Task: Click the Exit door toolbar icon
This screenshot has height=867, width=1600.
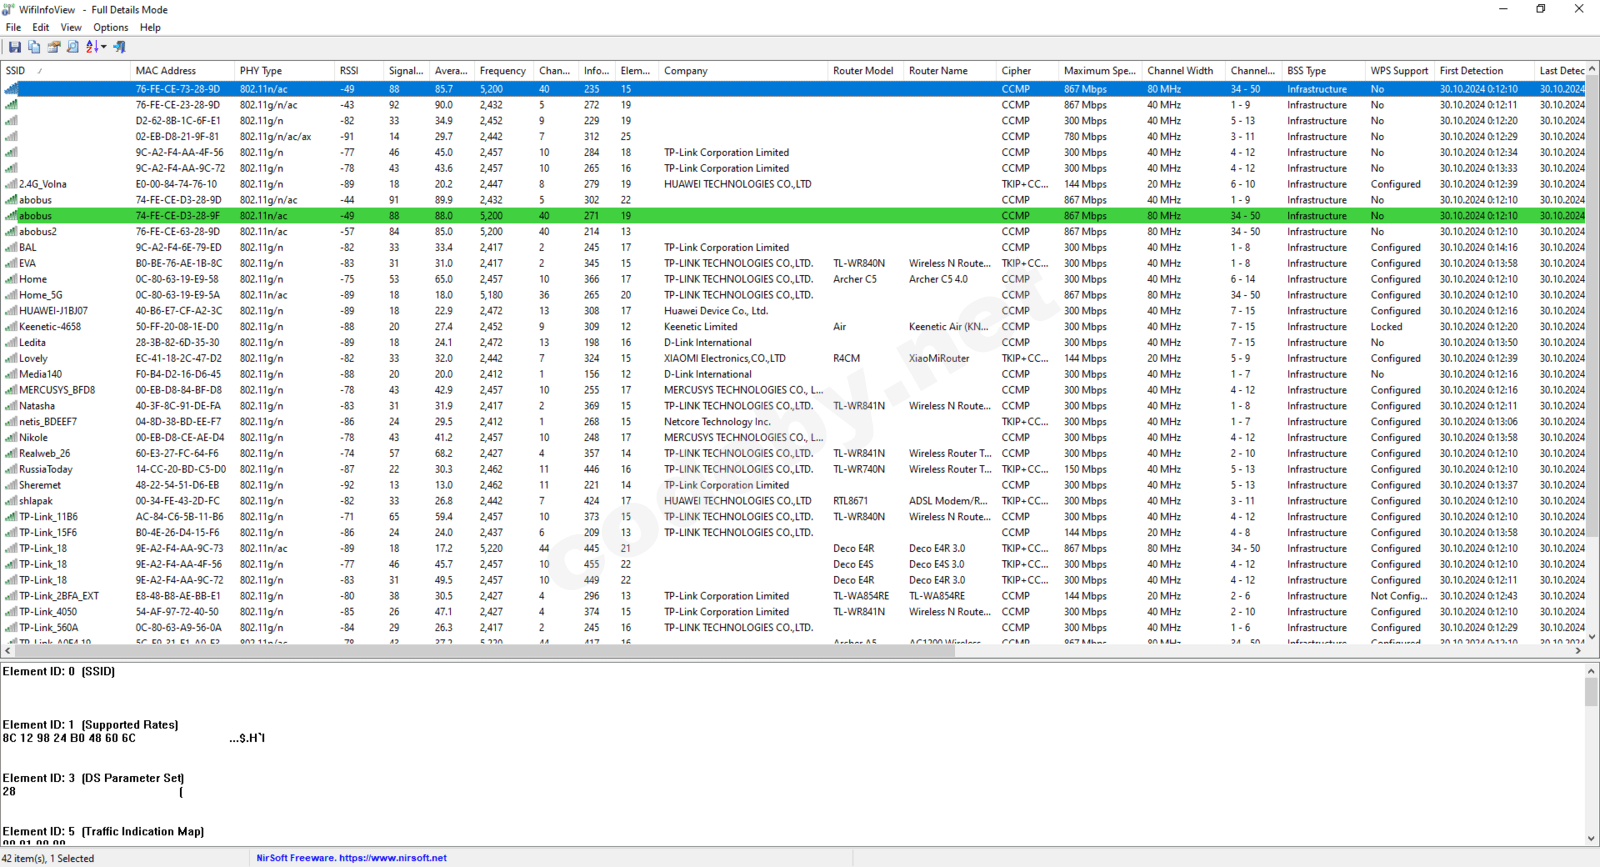Action: point(119,47)
